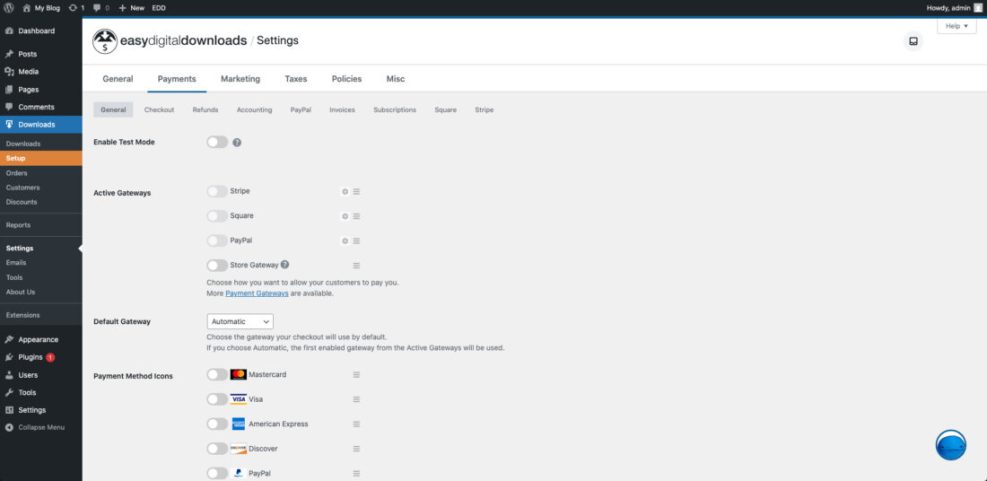Click the Store Gateway reorder handle

(356, 266)
